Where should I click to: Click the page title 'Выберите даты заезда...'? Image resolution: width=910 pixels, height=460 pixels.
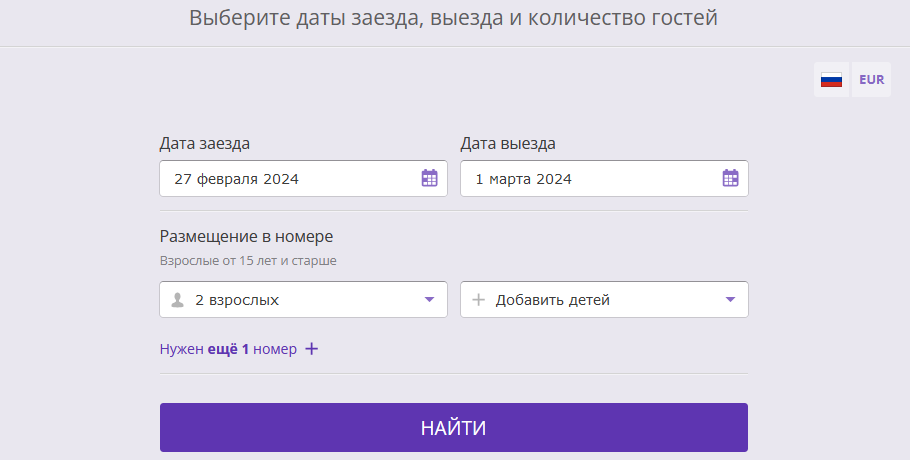[x=453, y=18]
